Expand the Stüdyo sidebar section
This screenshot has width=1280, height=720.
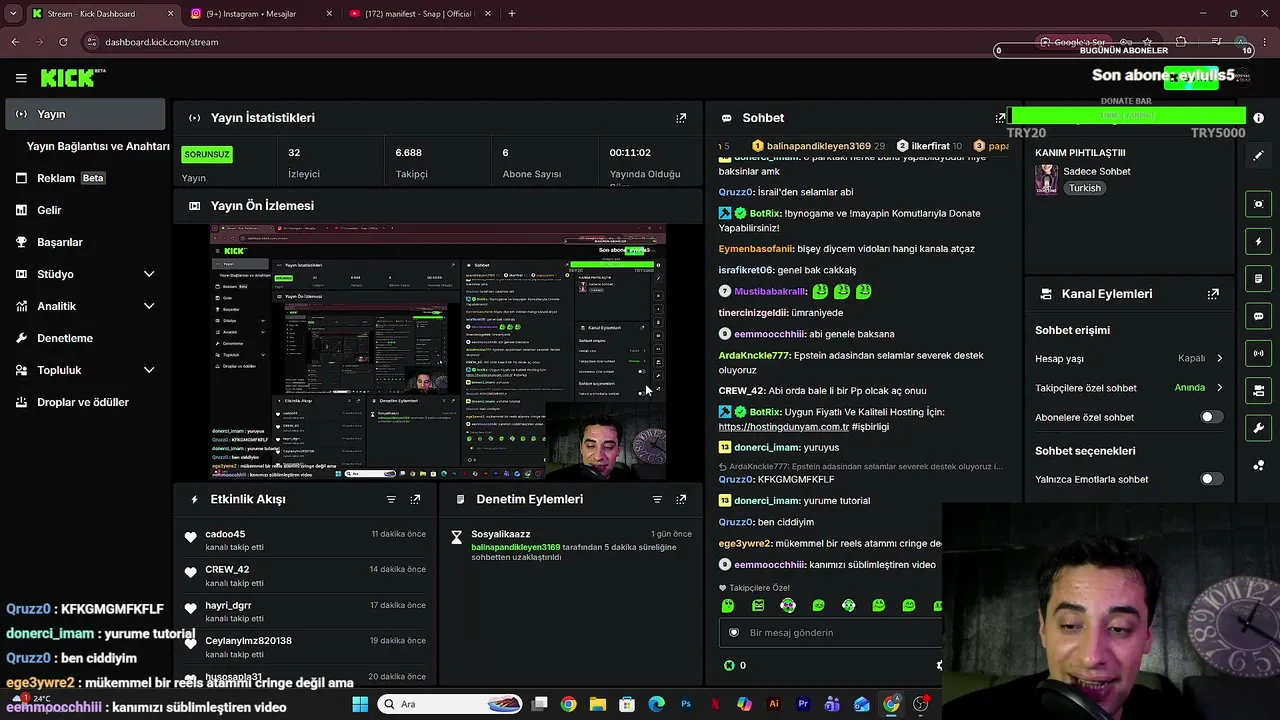(x=149, y=274)
